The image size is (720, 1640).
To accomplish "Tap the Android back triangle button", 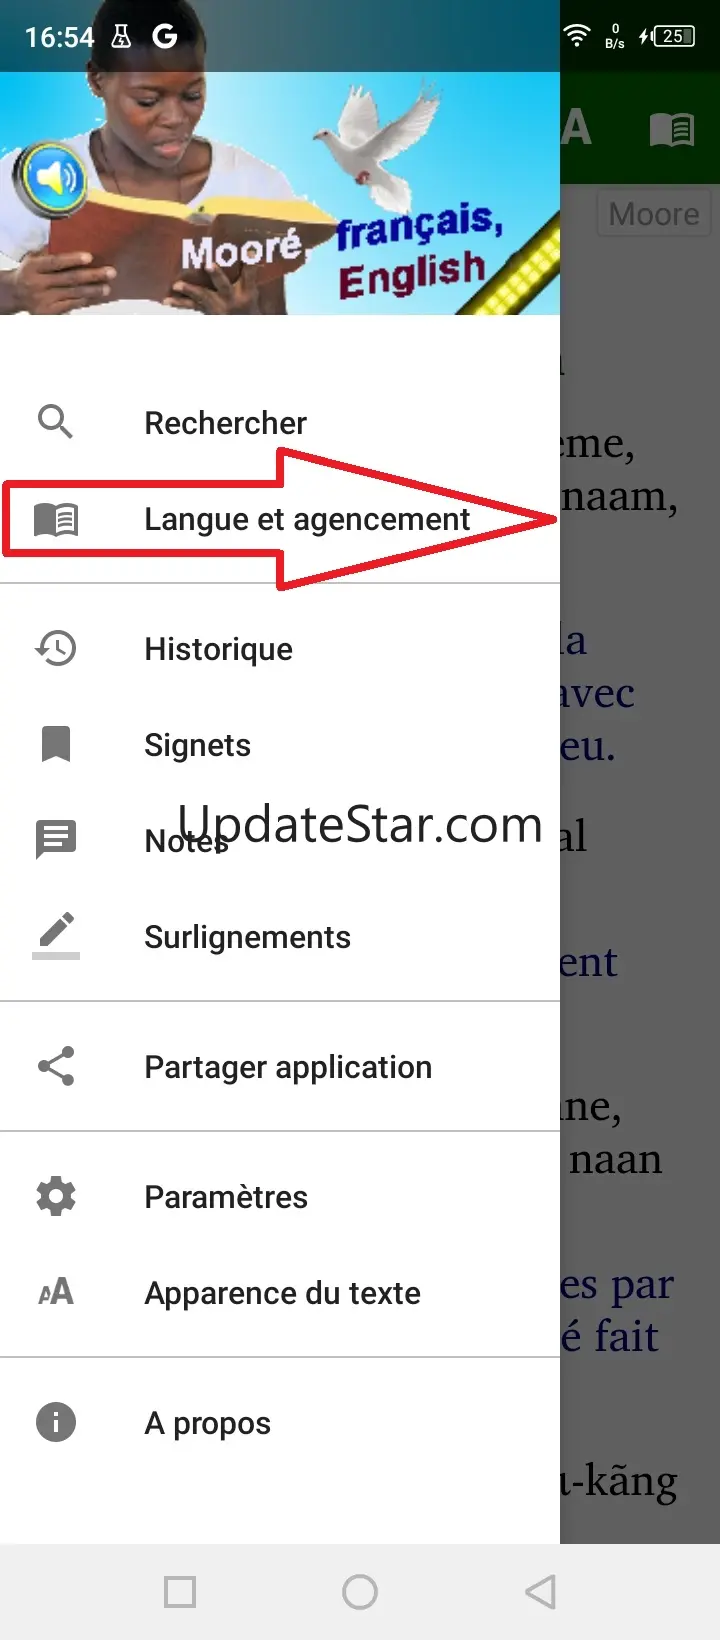I will point(540,1591).
